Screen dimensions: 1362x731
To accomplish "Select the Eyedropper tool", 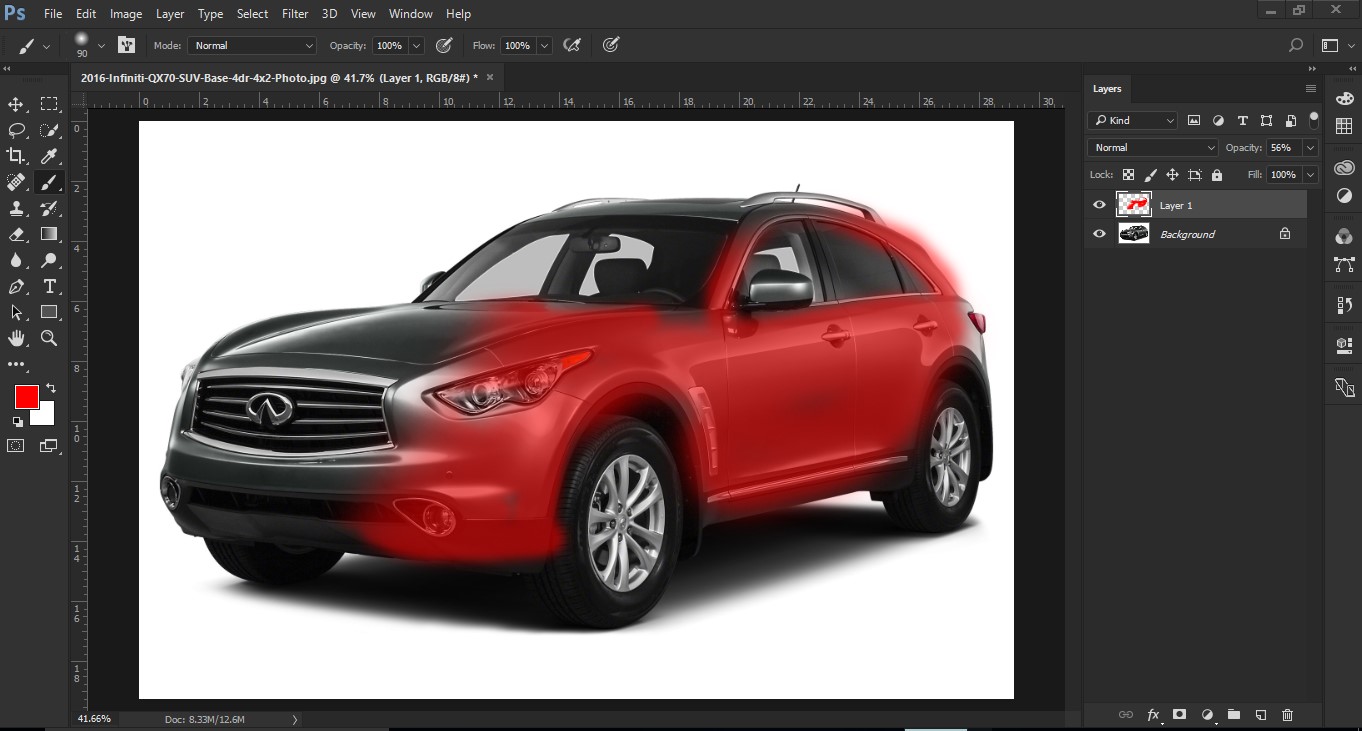I will point(49,156).
